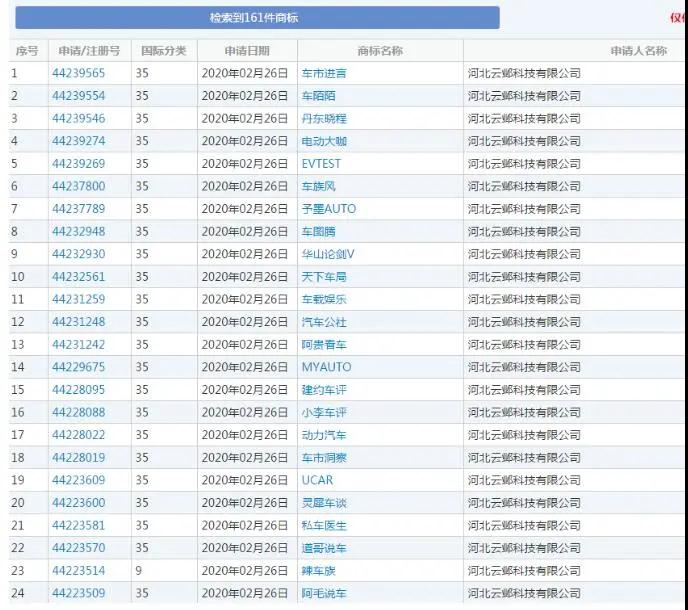Open application number 44223570

point(79,548)
